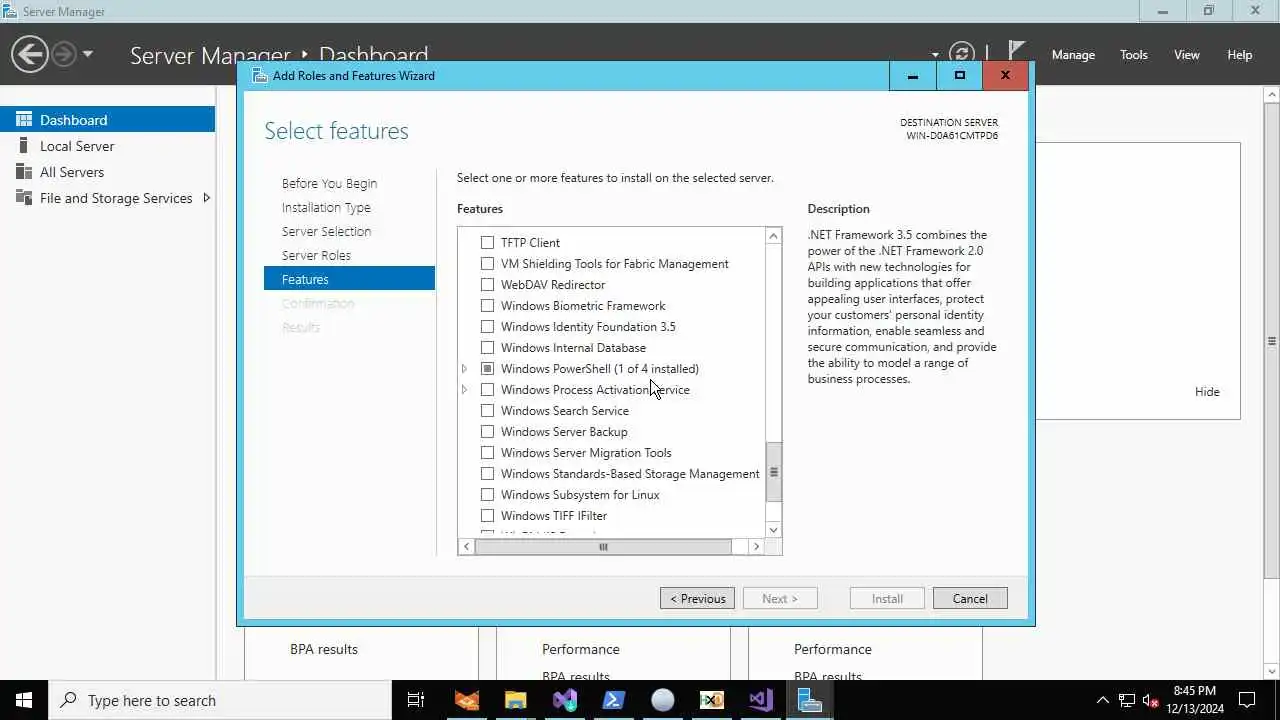Image resolution: width=1280 pixels, height=720 pixels.
Task: Click the Hide link on the dashboard
Action: [x=1207, y=391]
